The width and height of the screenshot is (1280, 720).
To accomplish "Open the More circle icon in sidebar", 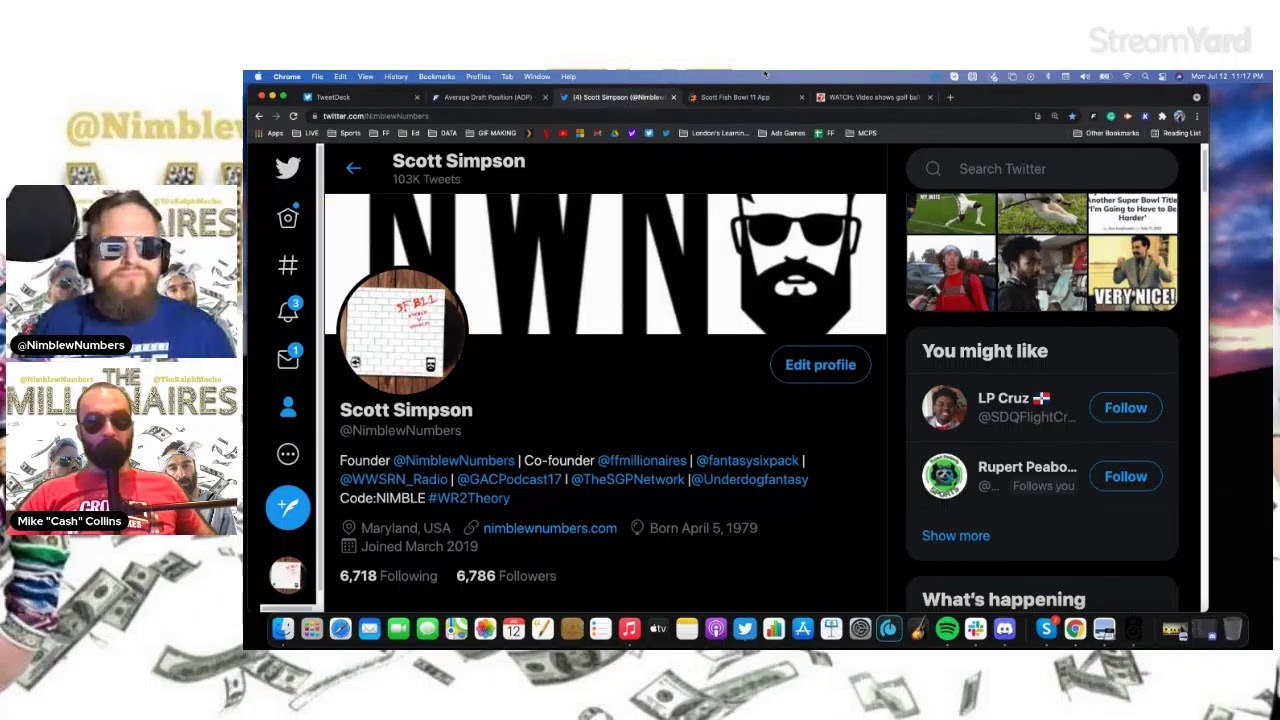I will [288, 454].
